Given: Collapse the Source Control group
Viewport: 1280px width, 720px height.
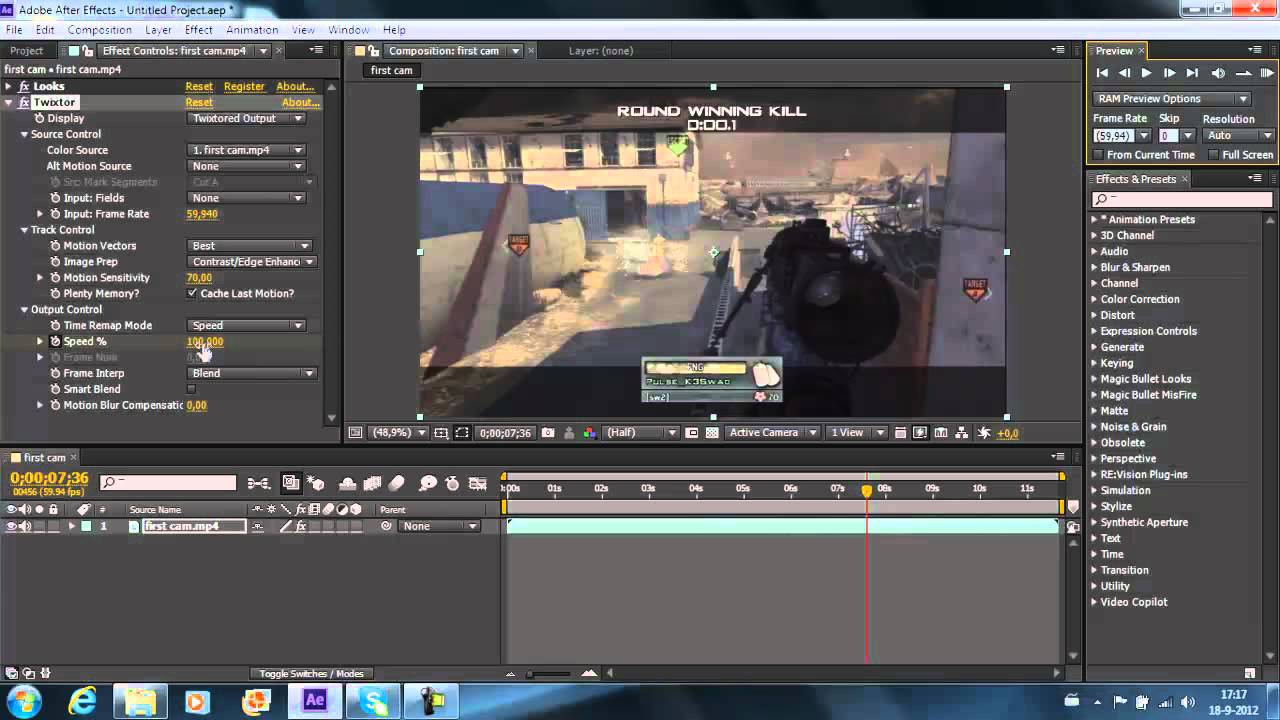Looking at the screenshot, I should click(x=24, y=134).
